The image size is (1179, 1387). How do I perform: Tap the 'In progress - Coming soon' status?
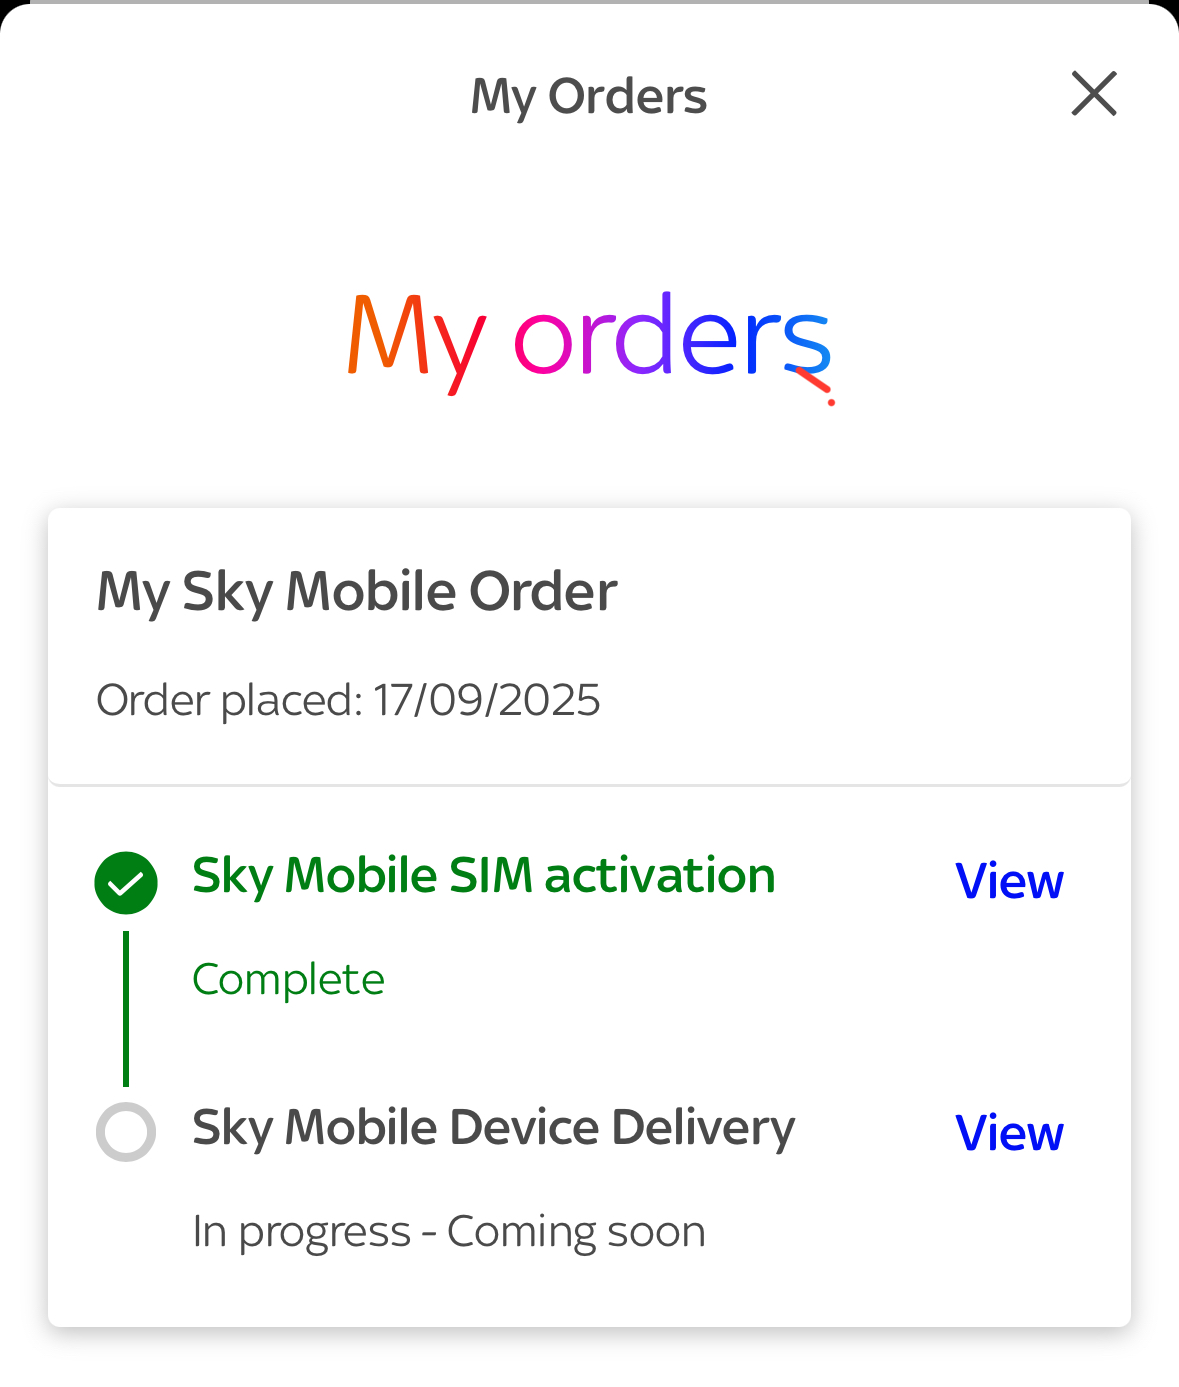coord(449,1231)
